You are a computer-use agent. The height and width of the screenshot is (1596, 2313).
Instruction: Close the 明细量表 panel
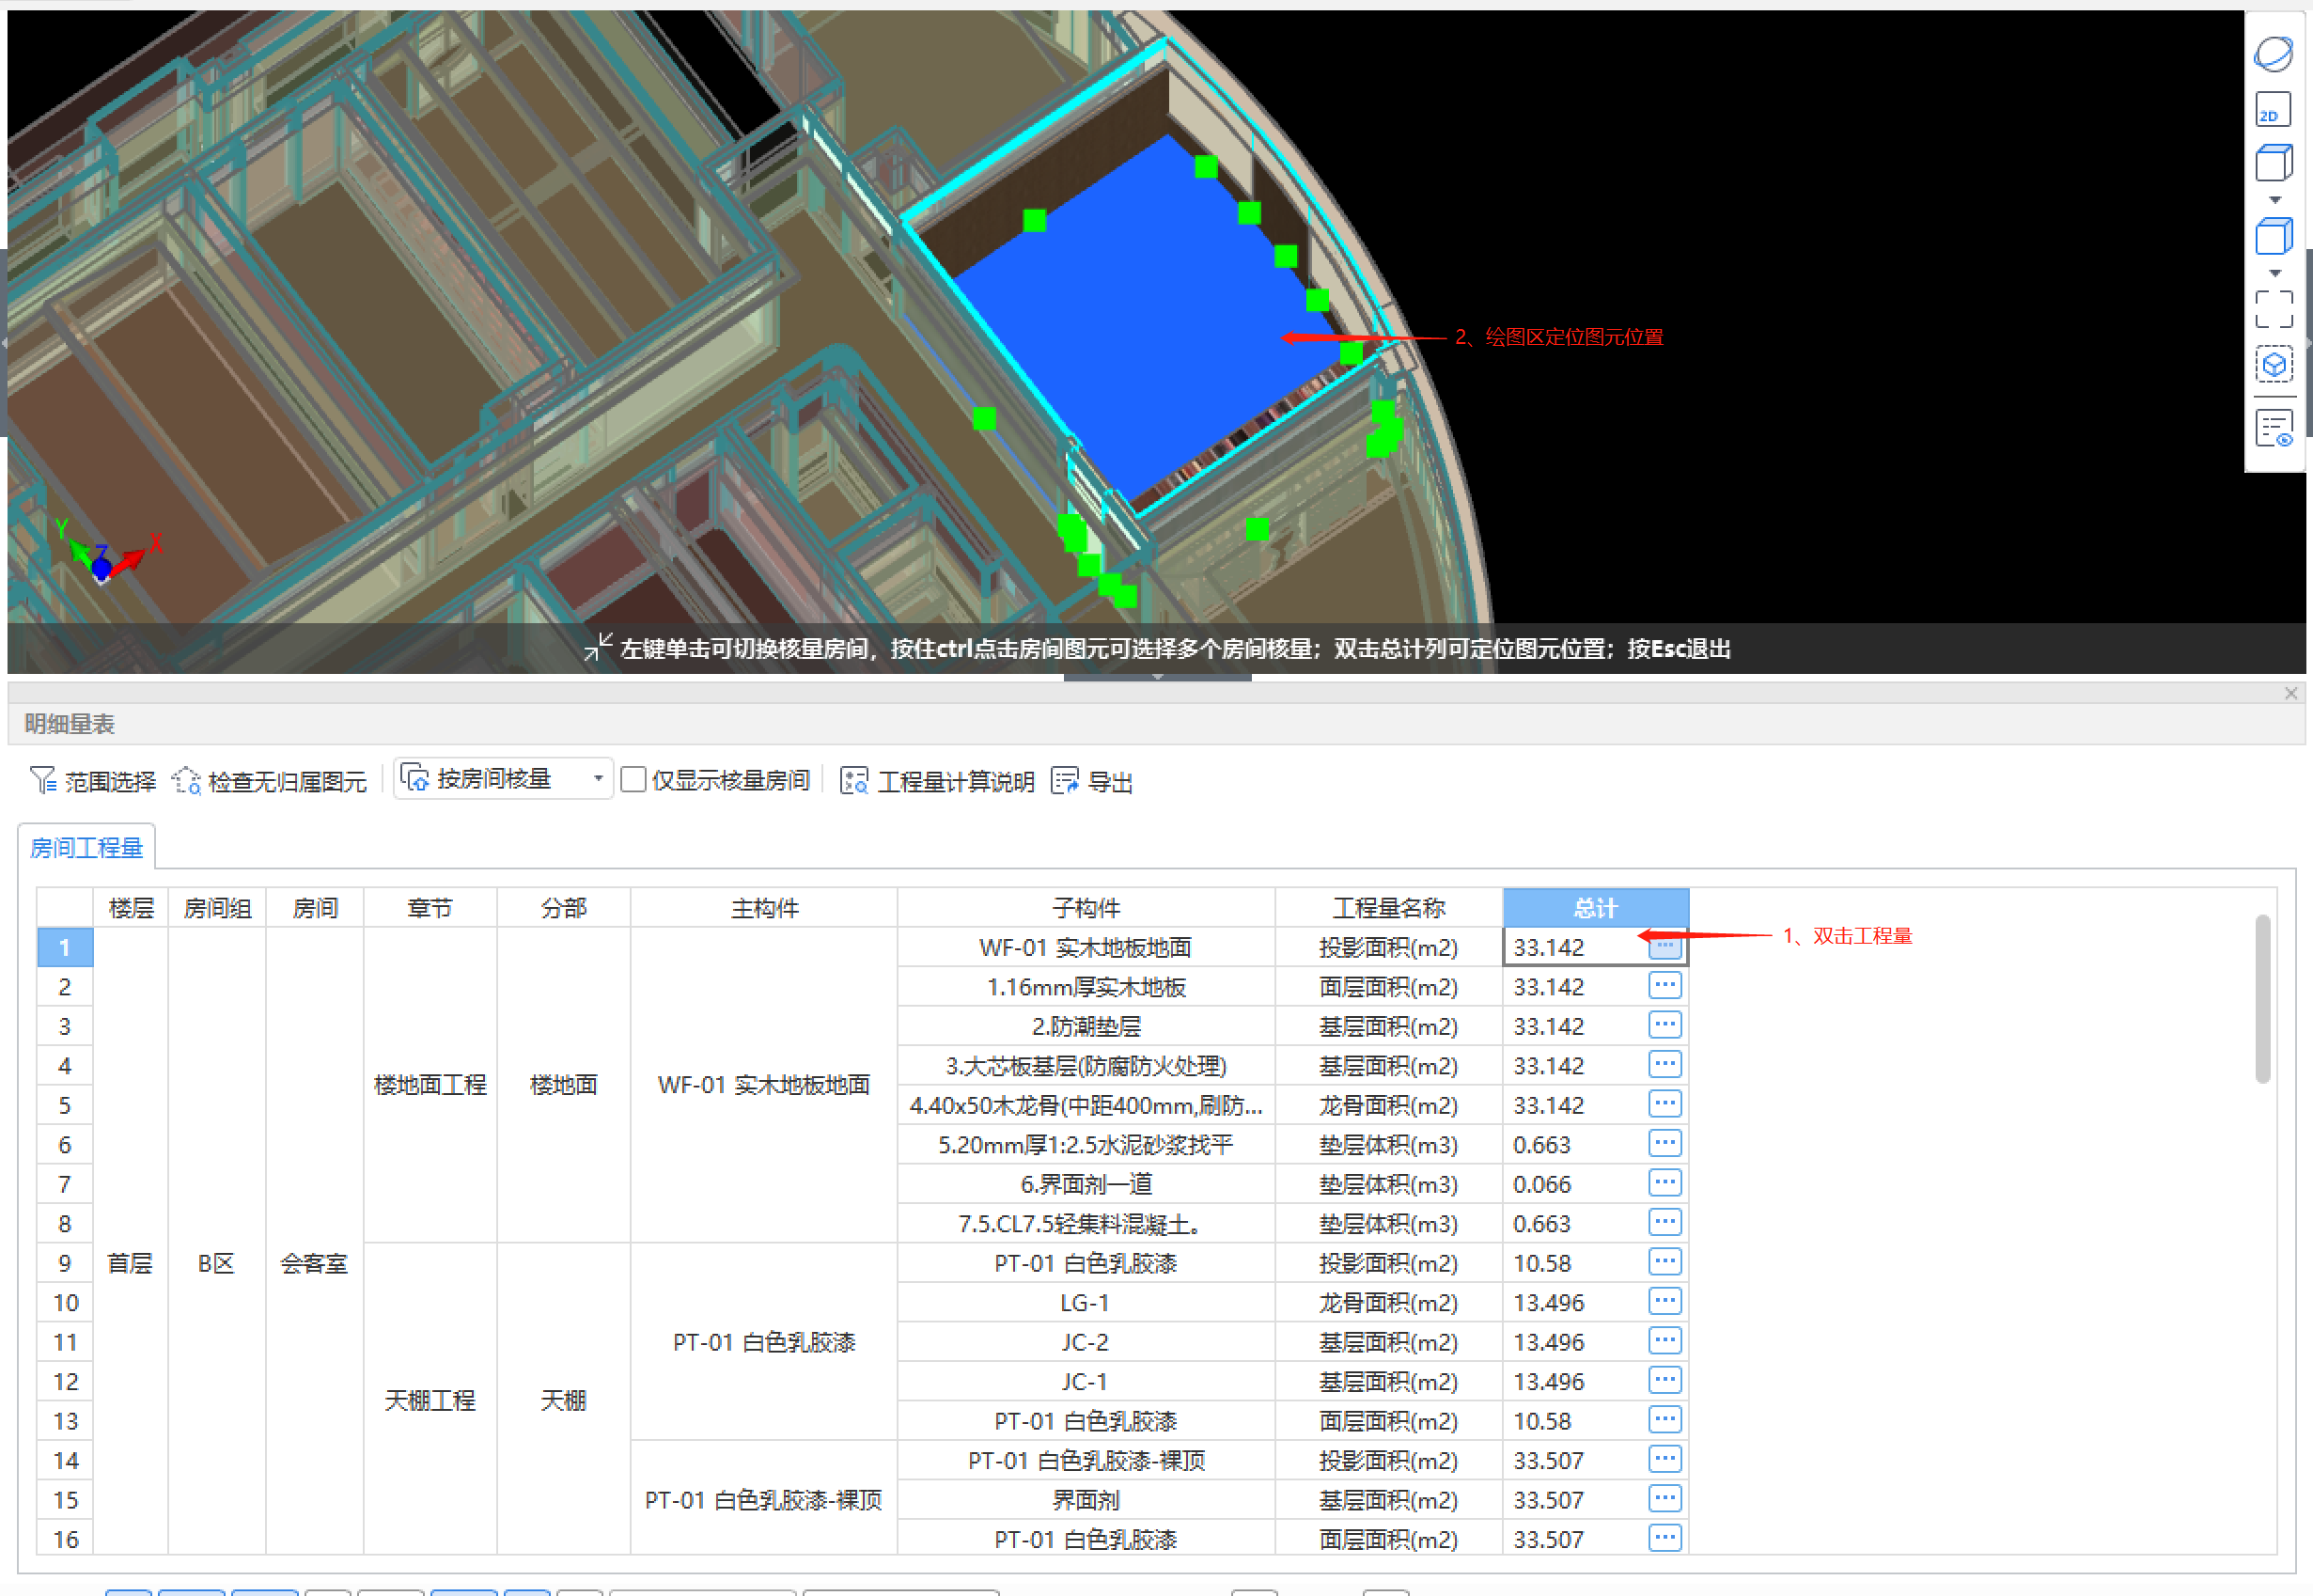(x=2290, y=693)
